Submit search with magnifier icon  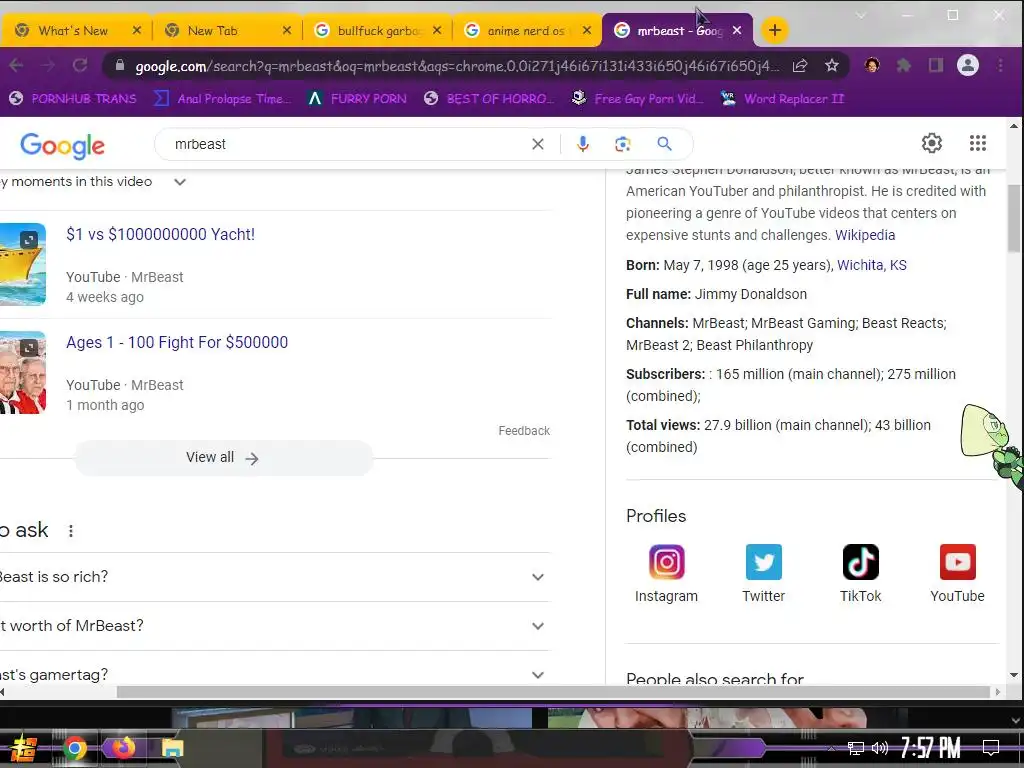tap(664, 144)
